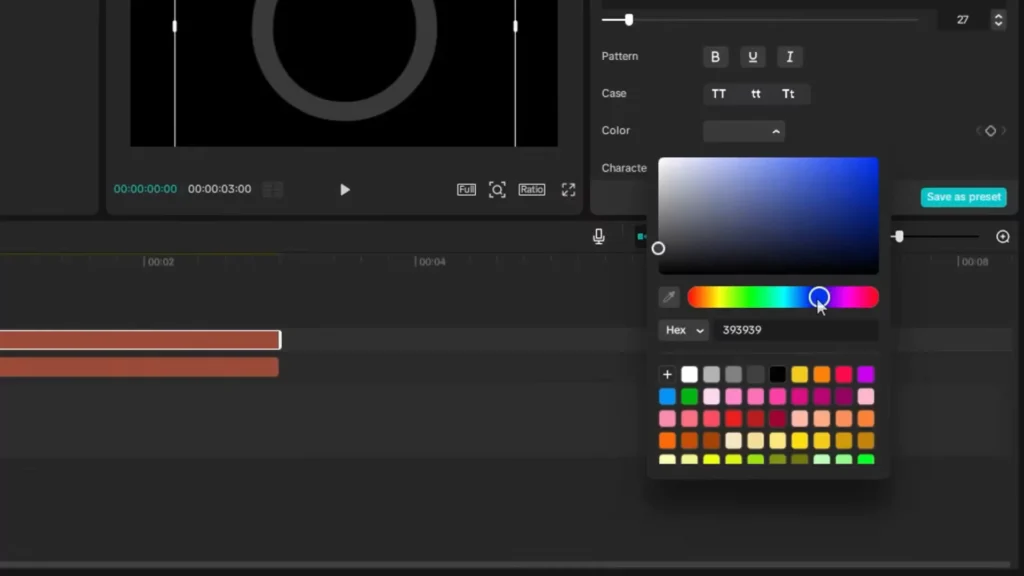Screen dimensions: 1024x576
Task: Click the microphone record voiceover icon
Action: tap(598, 236)
